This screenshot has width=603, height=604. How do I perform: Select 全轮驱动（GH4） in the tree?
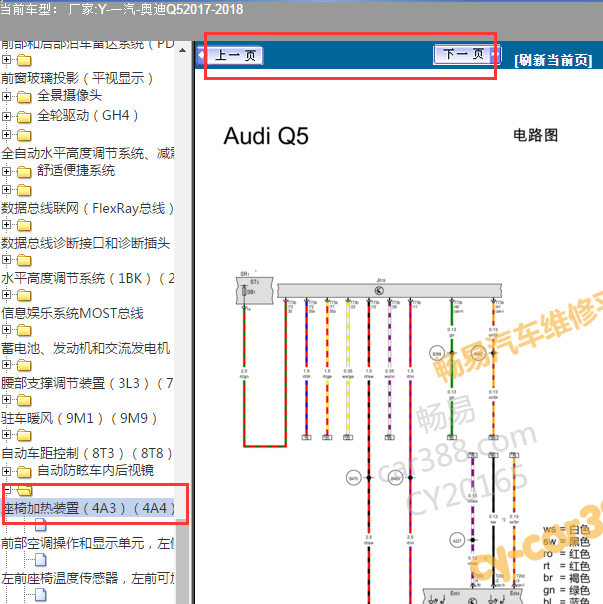pos(87,115)
